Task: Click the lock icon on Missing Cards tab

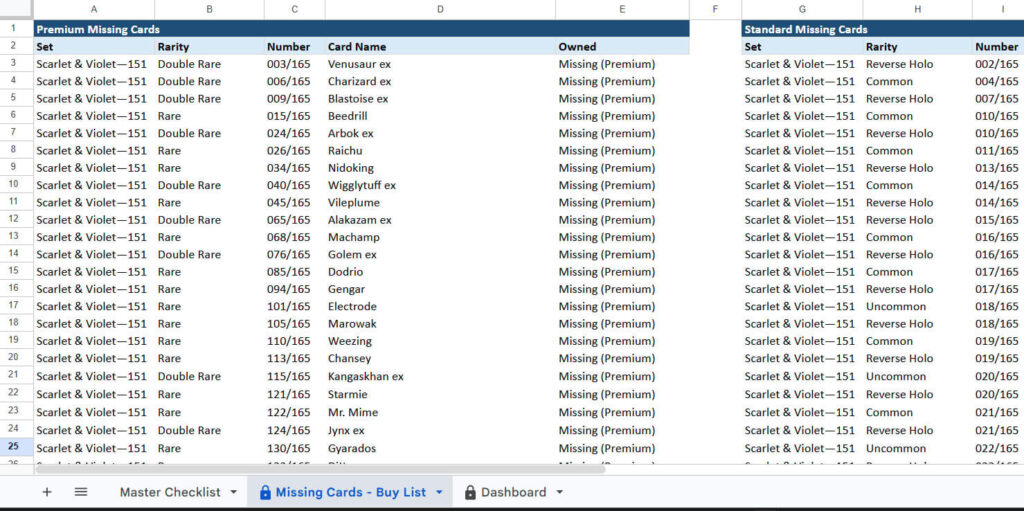Action: [x=265, y=492]
